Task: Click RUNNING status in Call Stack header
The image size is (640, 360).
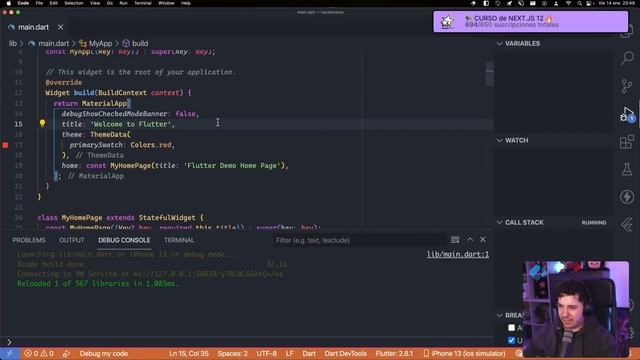Action: pyautogui.click(x=594, y=222)
